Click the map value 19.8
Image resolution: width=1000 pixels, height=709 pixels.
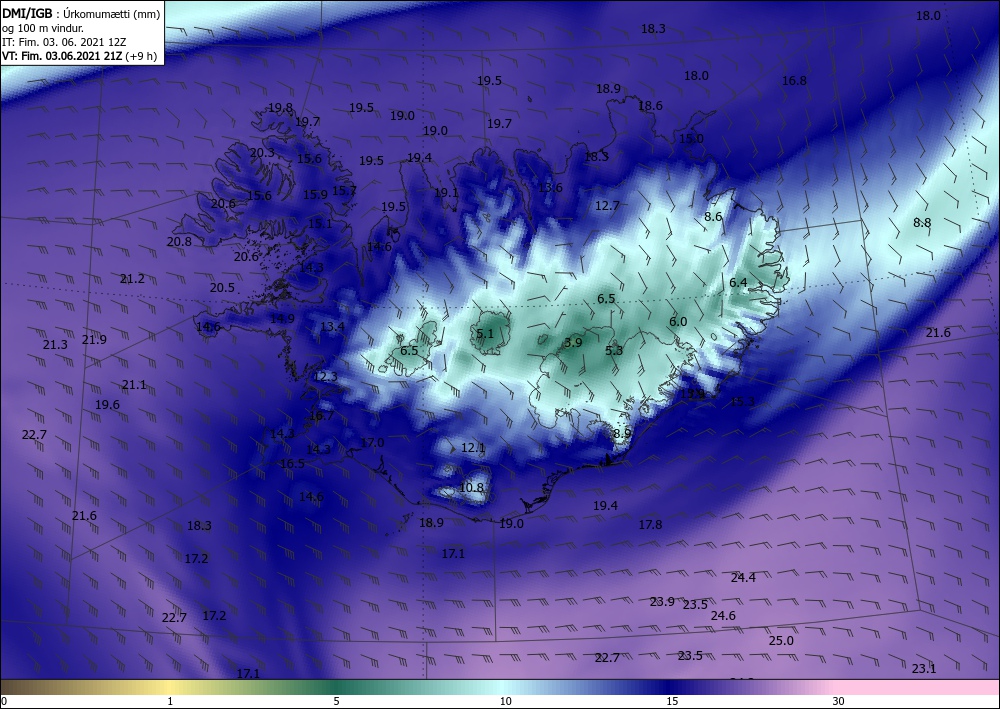pos(281,108)
